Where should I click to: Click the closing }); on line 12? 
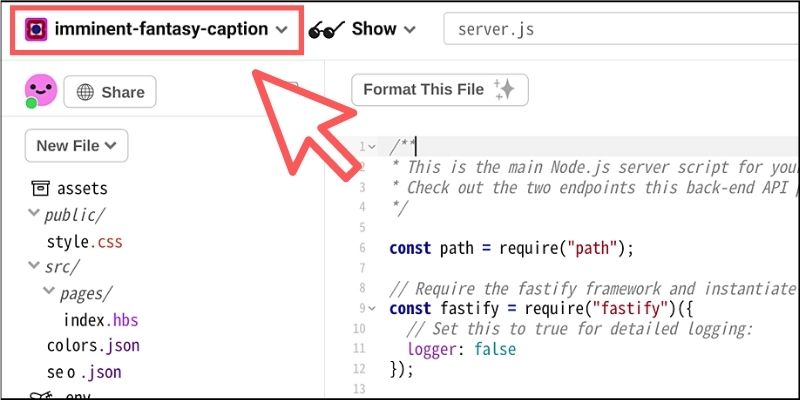click(402, 369)
